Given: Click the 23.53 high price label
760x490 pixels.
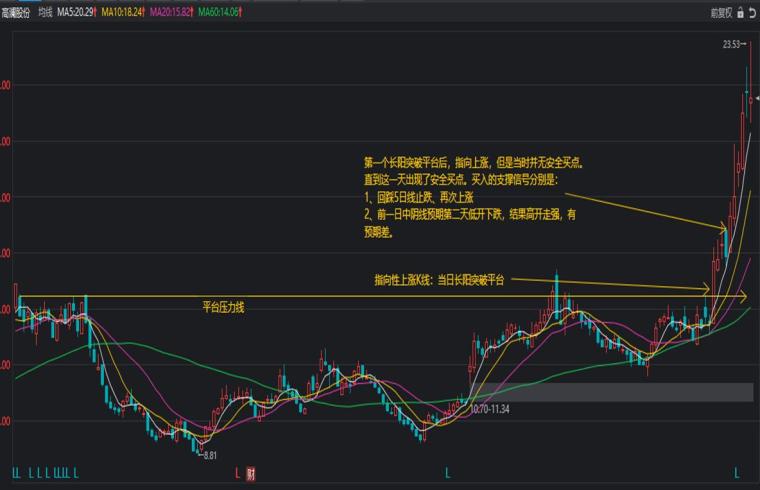Looking at the screenshot, I should [x=731, y=45].
